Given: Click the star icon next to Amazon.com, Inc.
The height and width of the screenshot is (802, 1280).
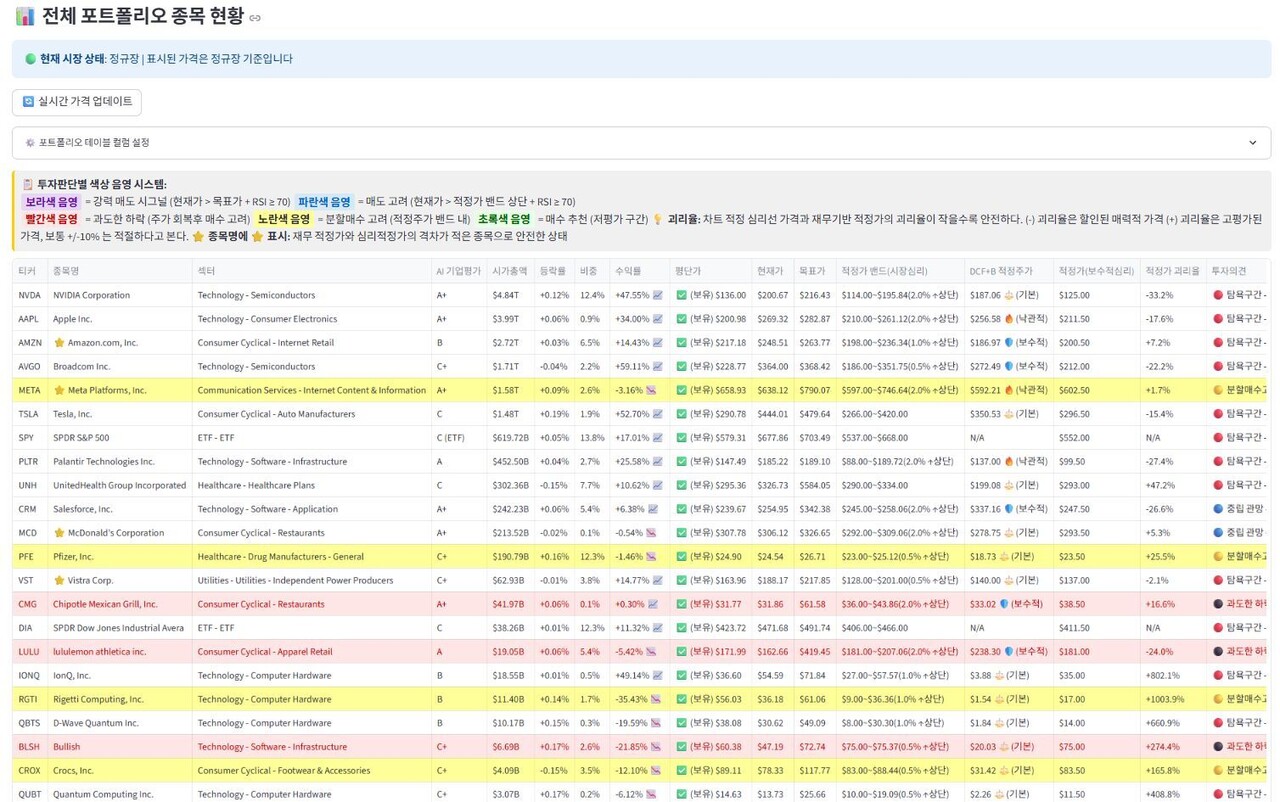Looking at the screenshot, I should [x=59, y=343].
